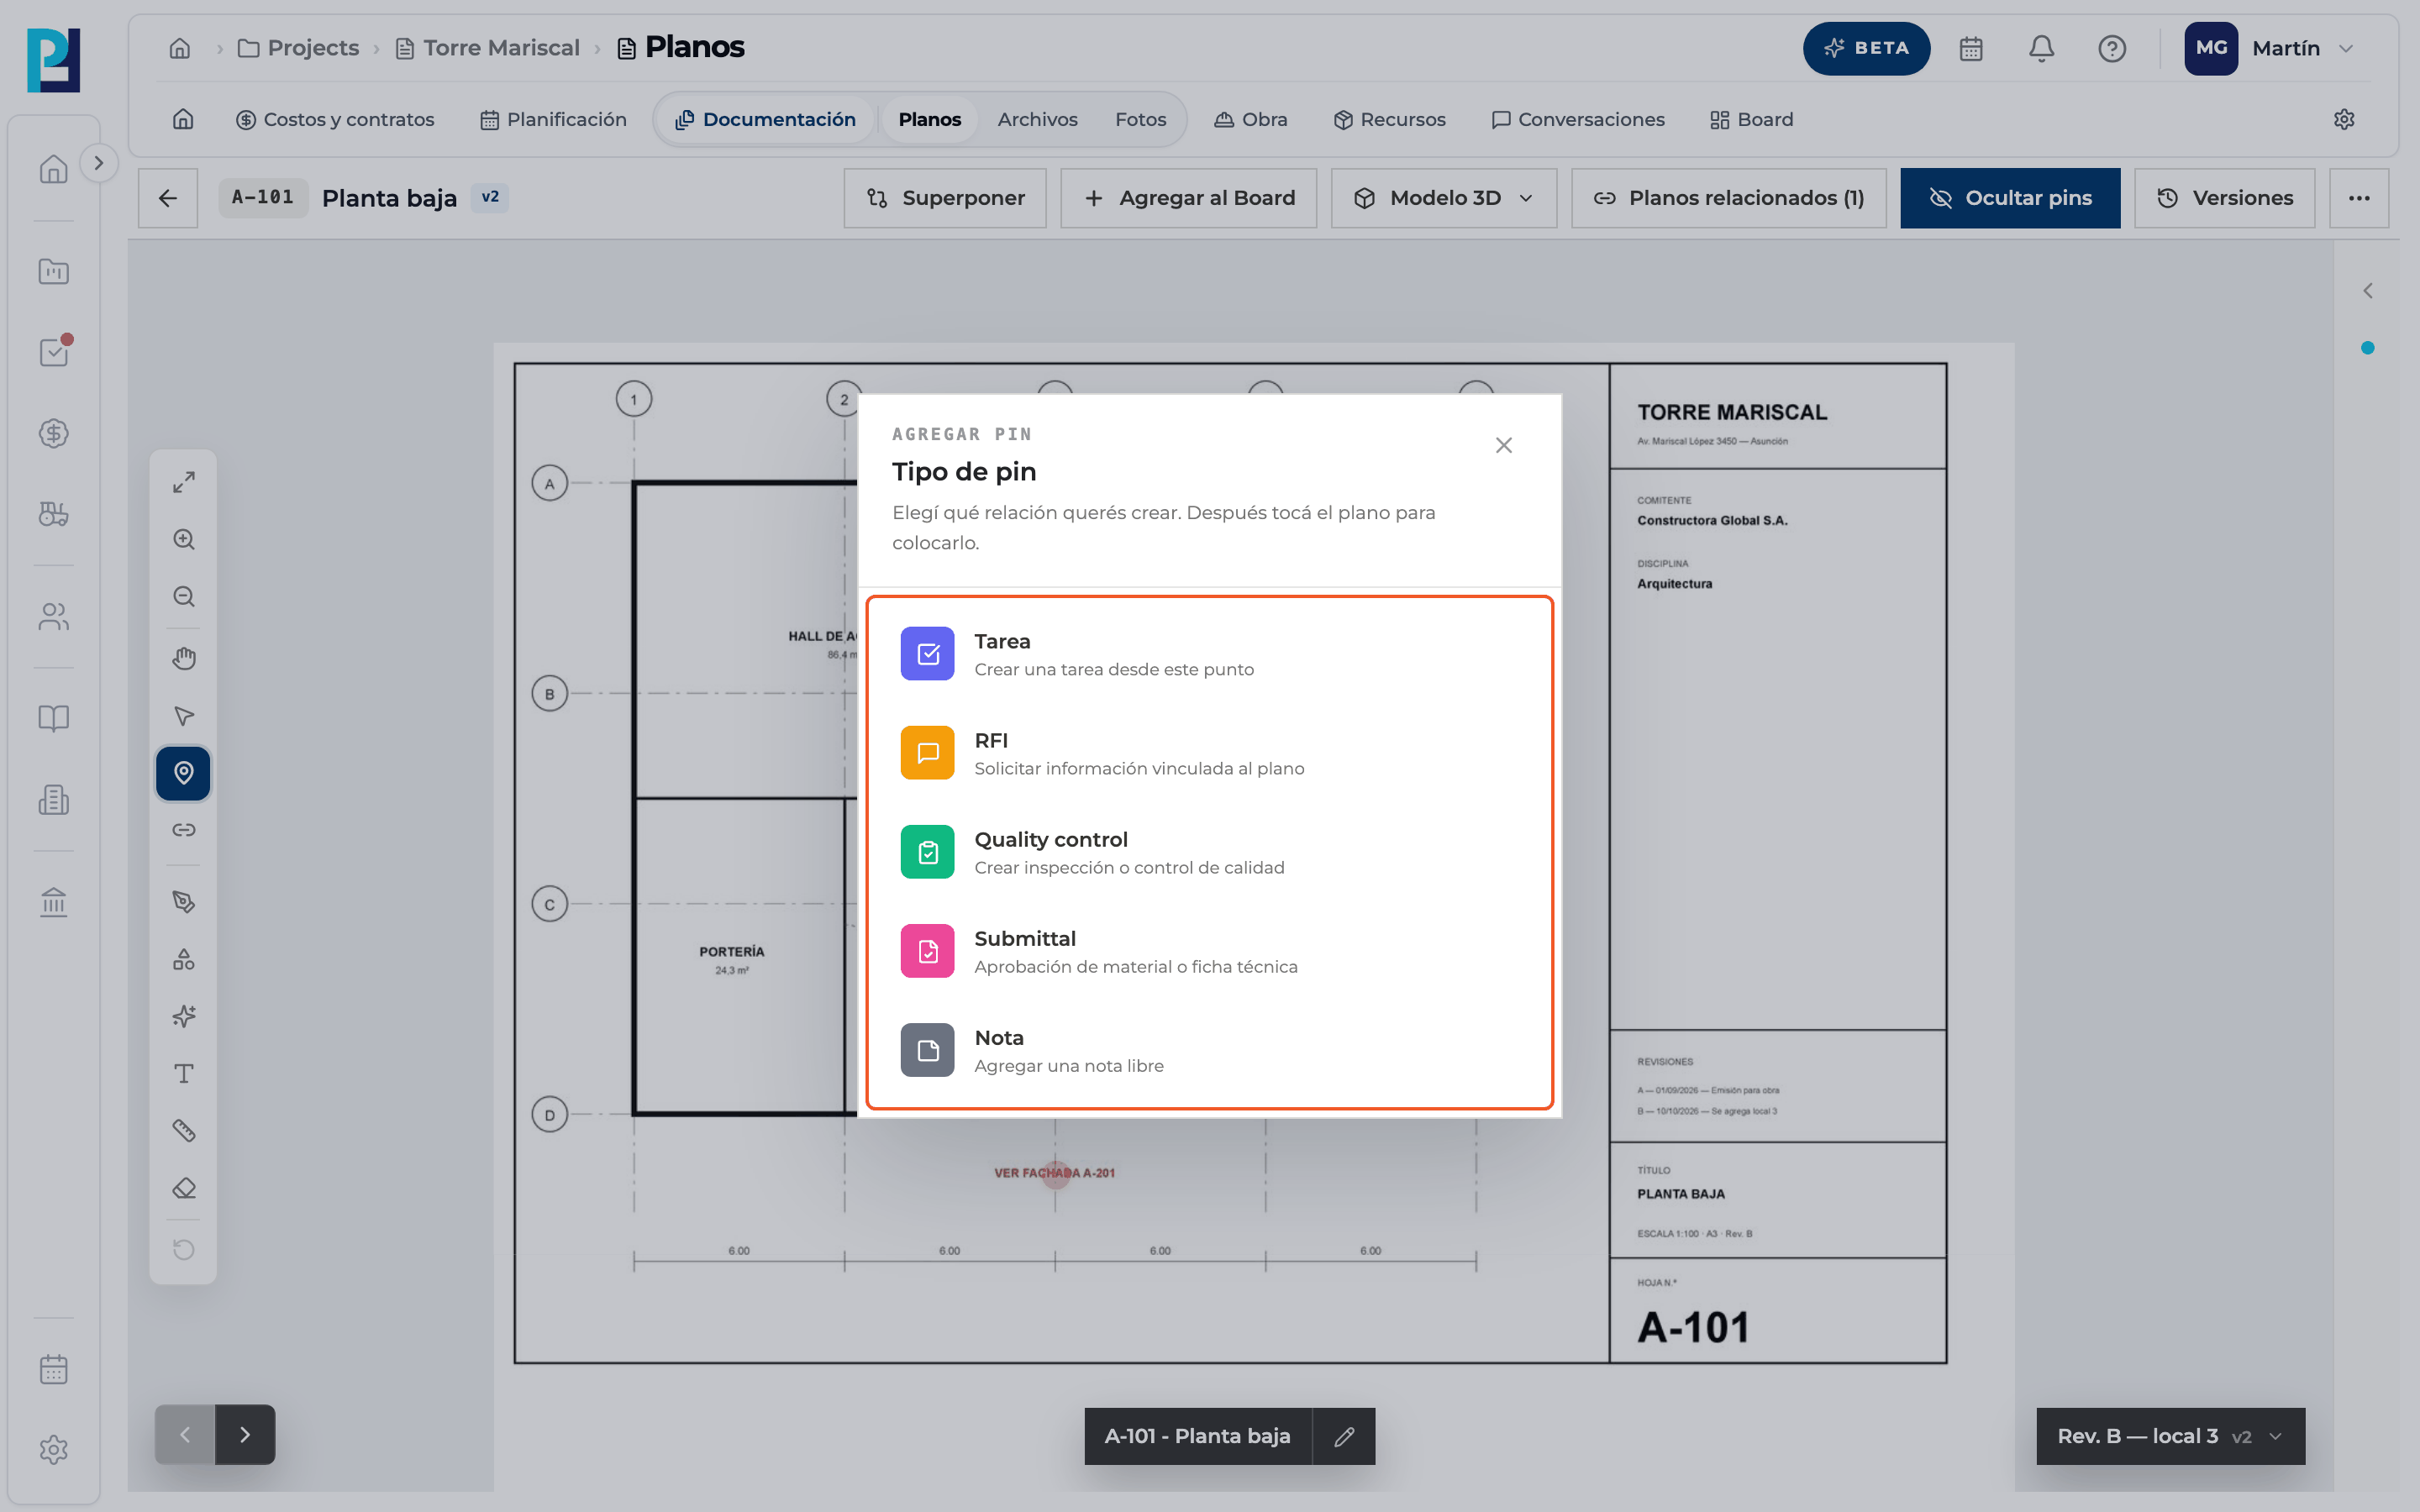Screen dimensions: 2420x1512
Task: Go to next sheet arrow
Action: 245,1435
